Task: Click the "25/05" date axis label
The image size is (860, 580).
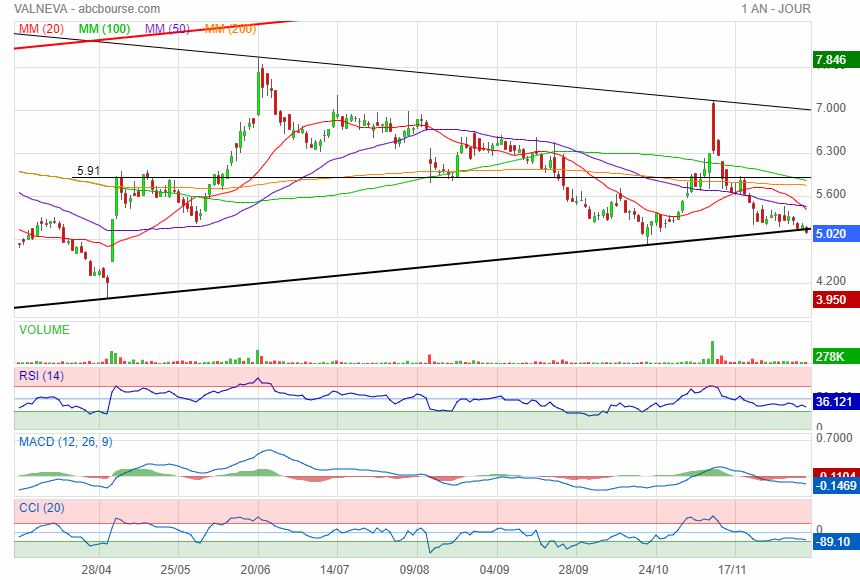Action: click(x=176, y=570)
